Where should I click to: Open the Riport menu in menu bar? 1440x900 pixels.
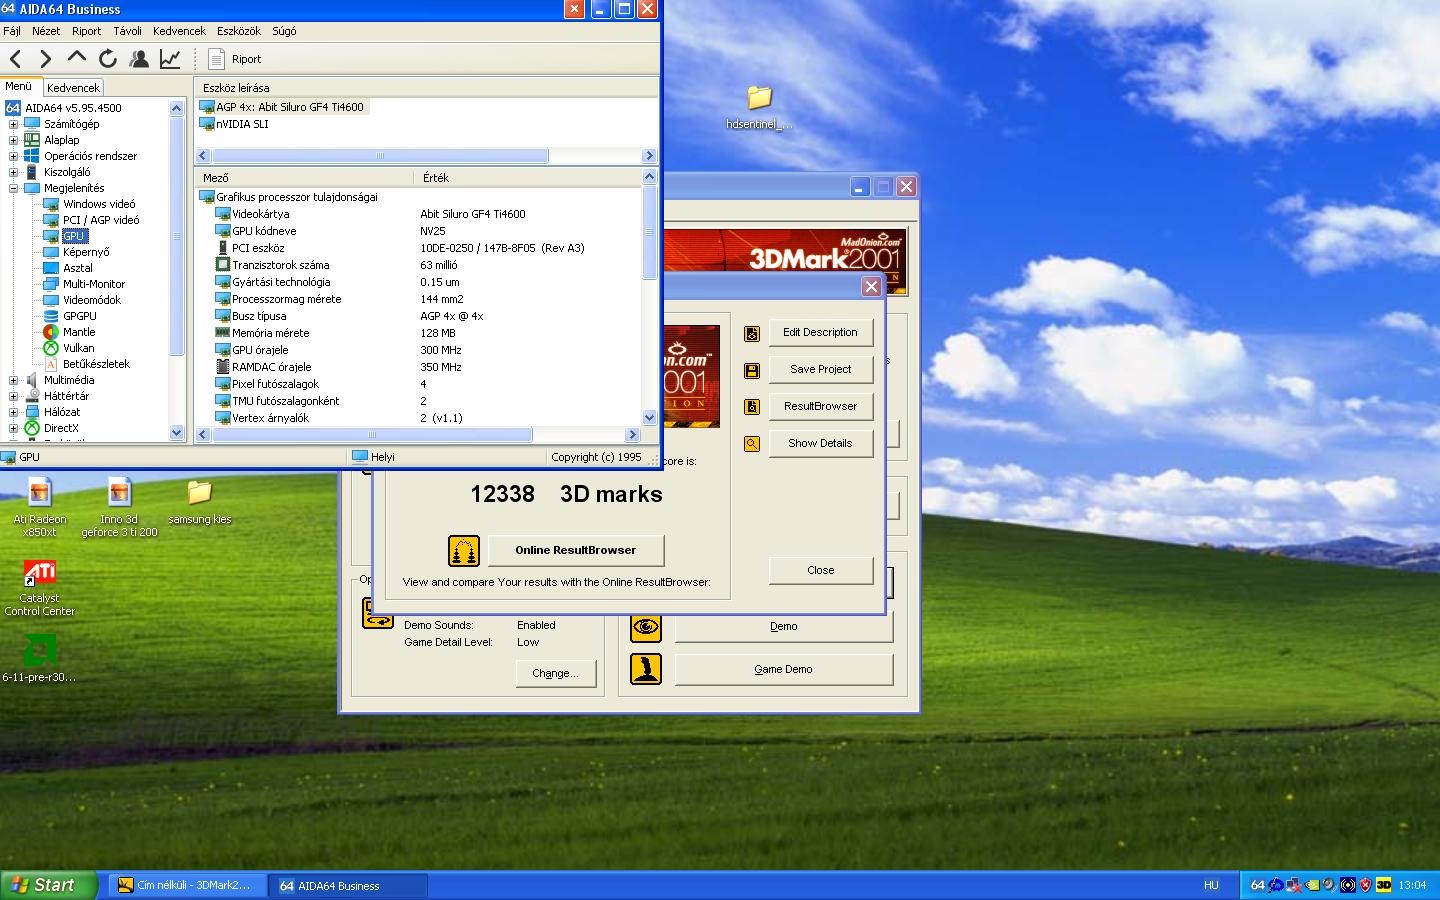click(86, 31)
